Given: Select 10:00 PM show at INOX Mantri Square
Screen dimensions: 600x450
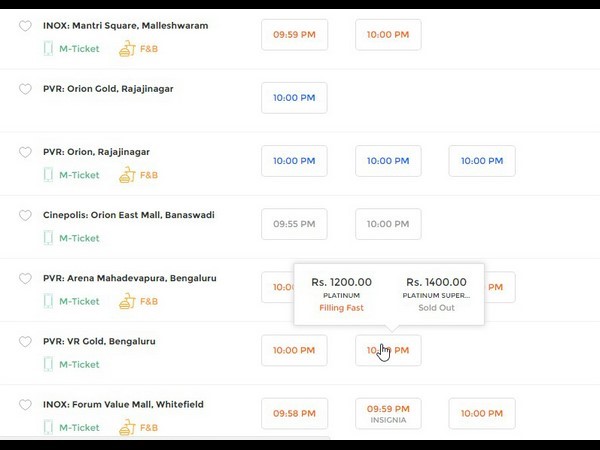Looking at the screenshot, I should 388,35.
